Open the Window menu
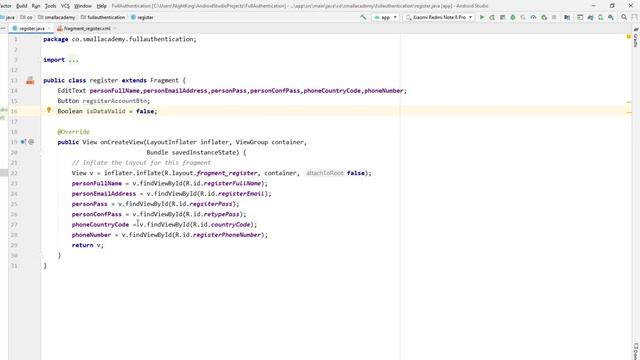The width and height of the screenshot is (640, 360). click(x=83, y=6)
